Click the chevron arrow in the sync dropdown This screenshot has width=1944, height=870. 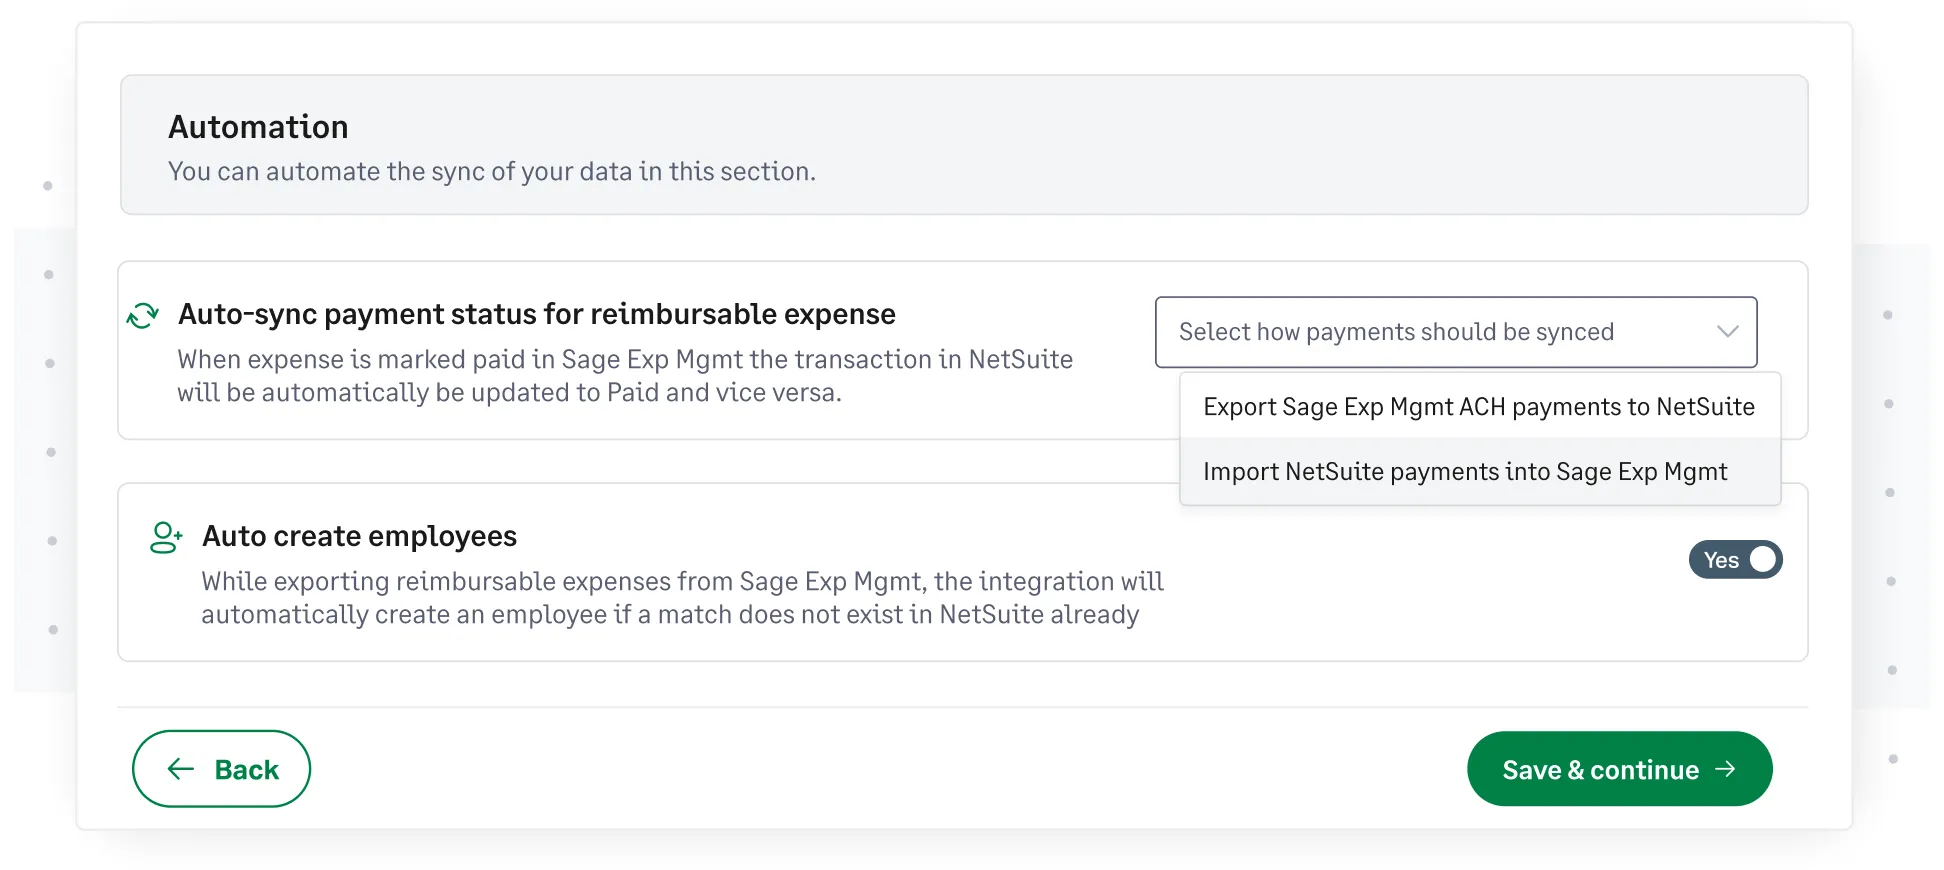click(1727, 332)
